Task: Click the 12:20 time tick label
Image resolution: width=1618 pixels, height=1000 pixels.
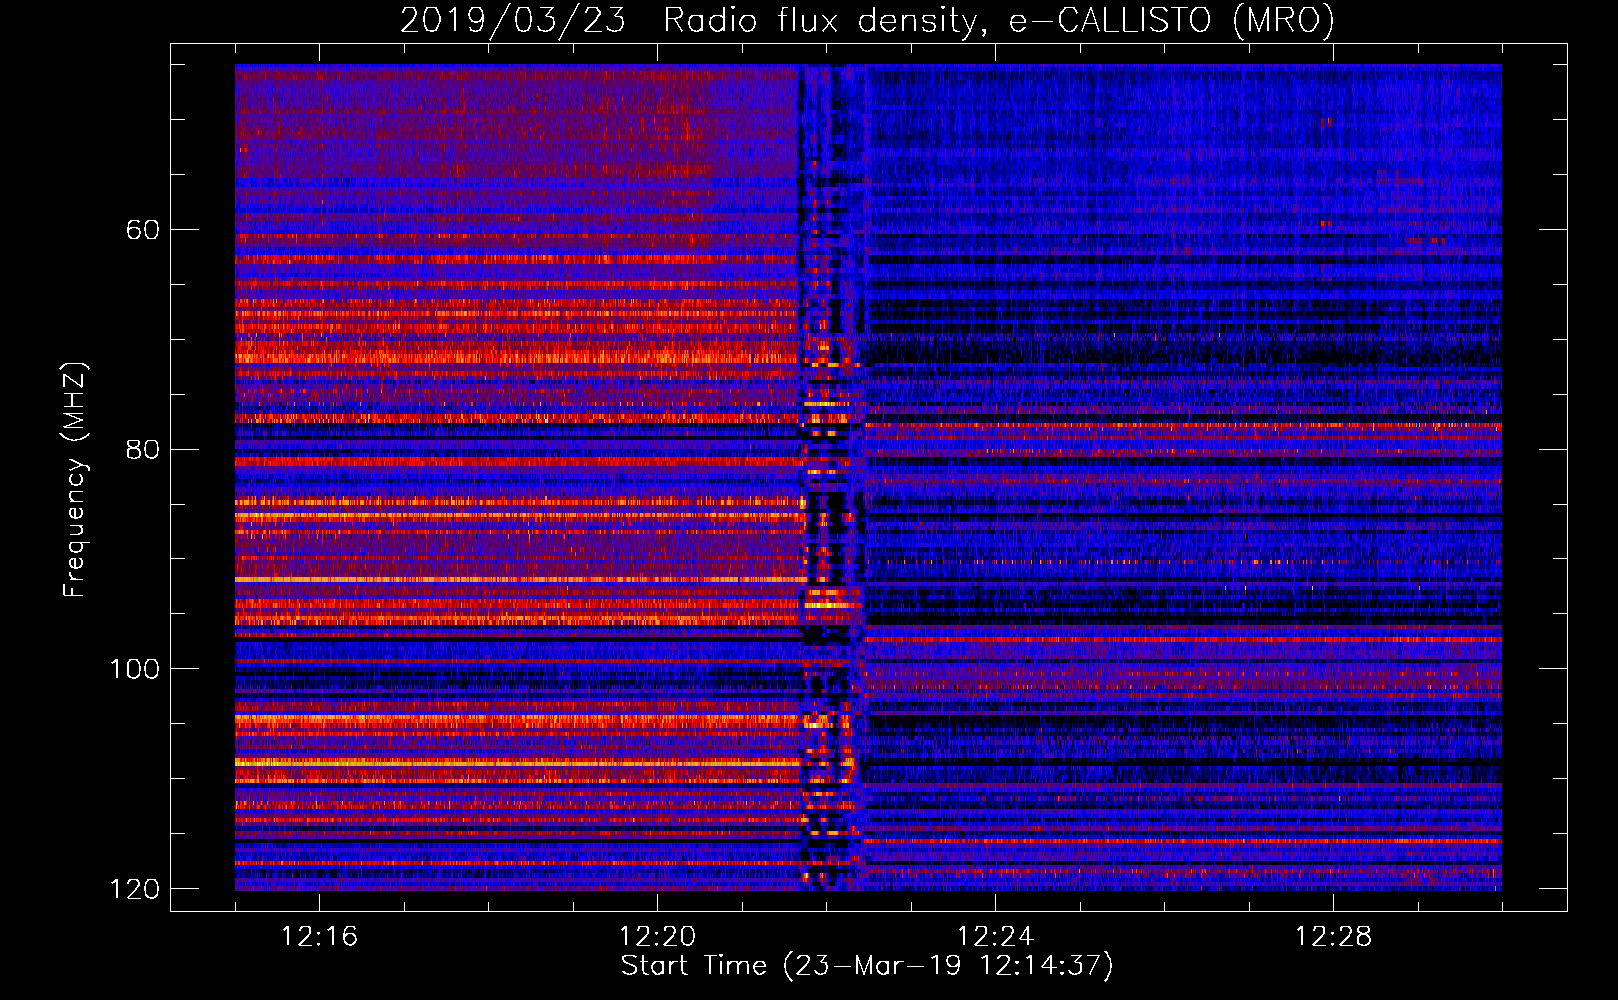Action: coord(657,937)
